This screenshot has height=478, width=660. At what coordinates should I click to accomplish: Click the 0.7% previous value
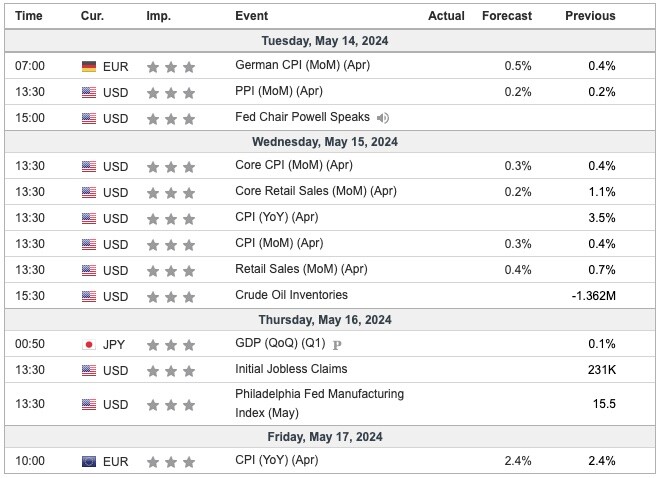(602, 270)
